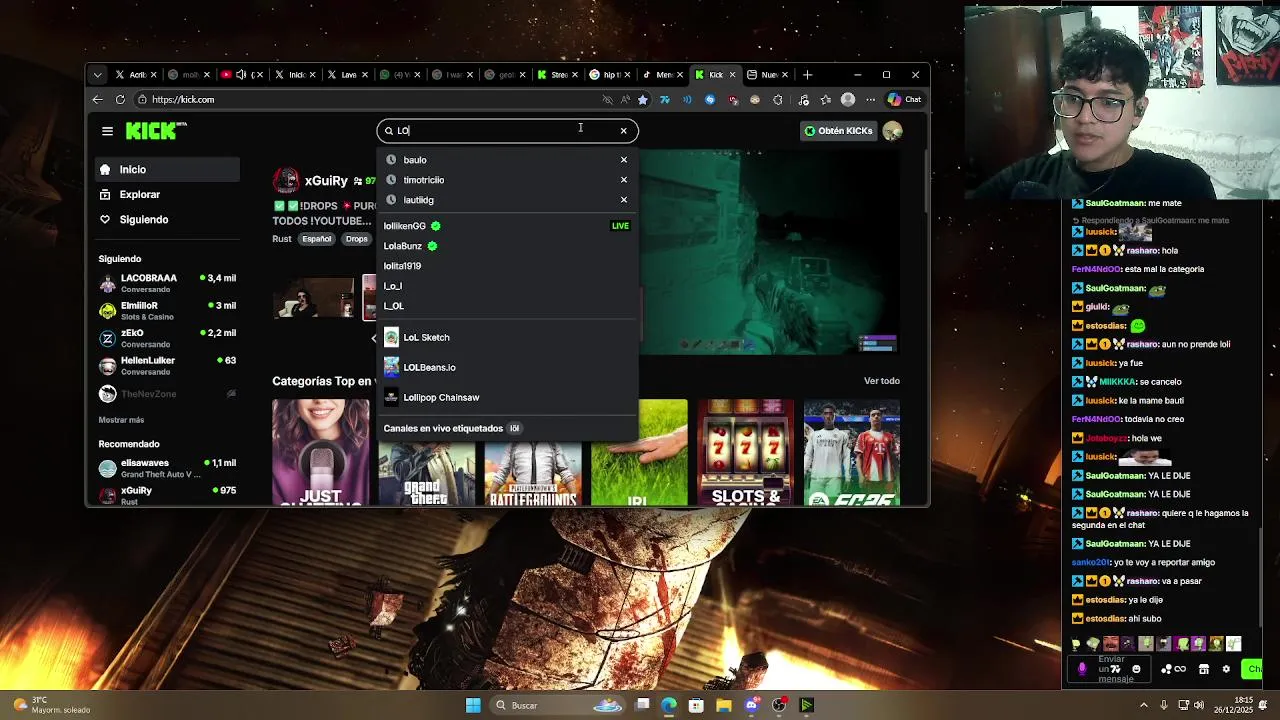
Task: Open the Just Chatting category card
Action: click(x=320, y=452)
